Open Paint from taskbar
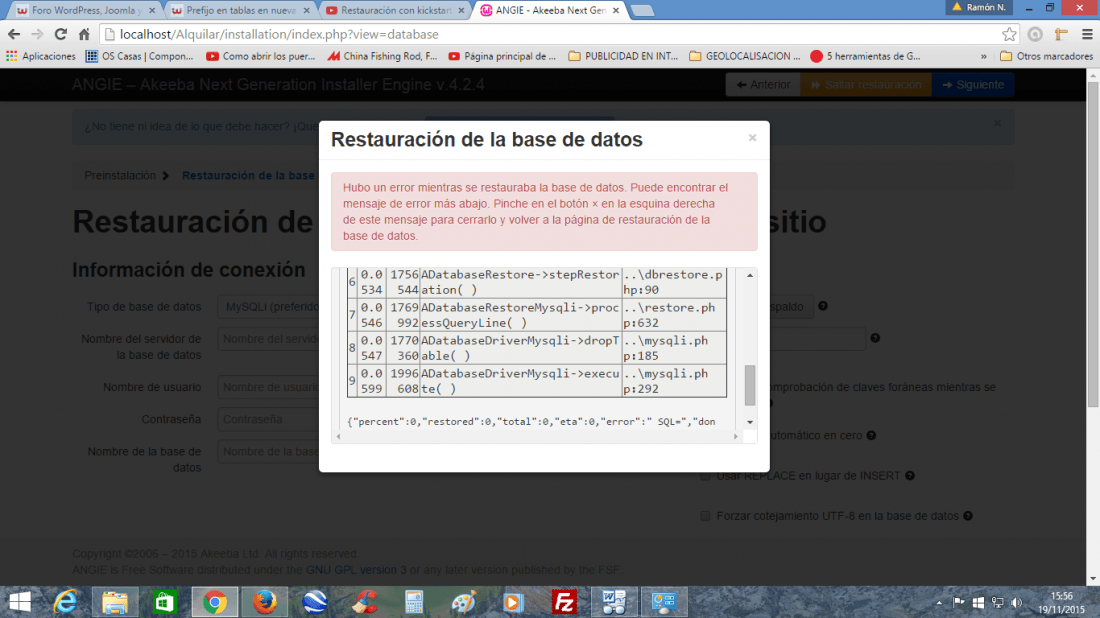The image size is (1100, 618). point(464,602)
